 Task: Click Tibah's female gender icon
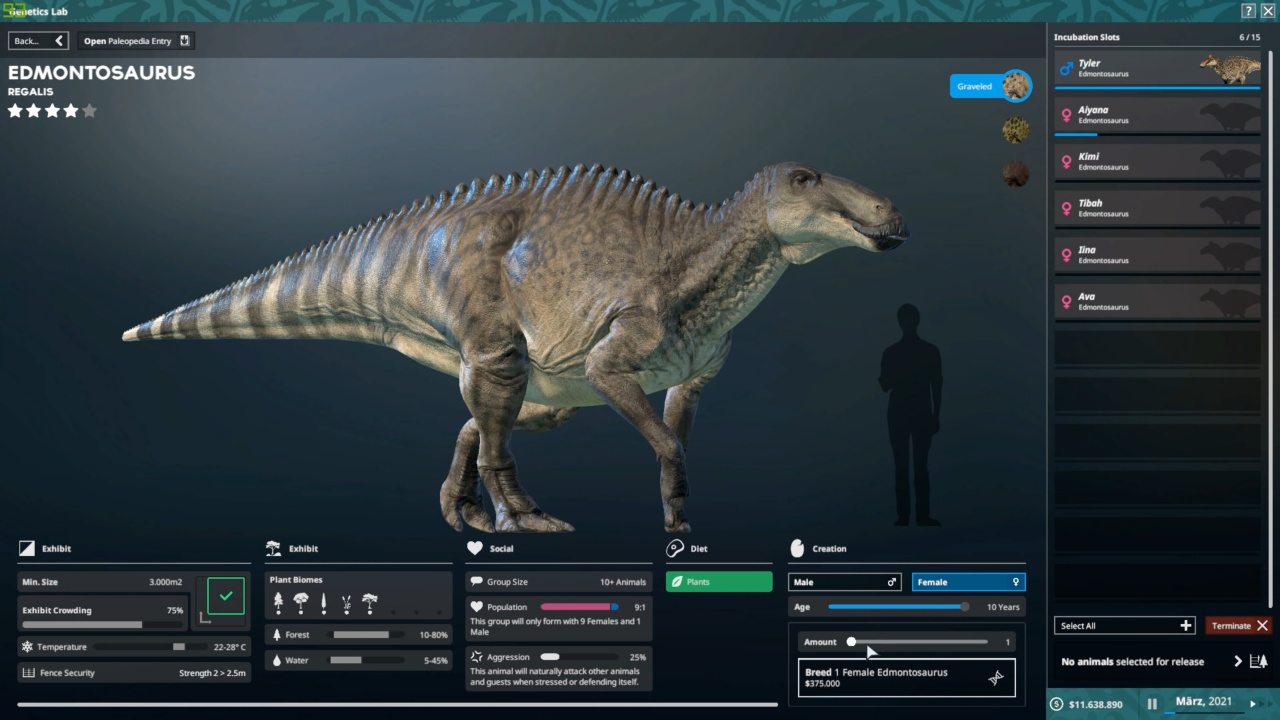(1066, 208)
